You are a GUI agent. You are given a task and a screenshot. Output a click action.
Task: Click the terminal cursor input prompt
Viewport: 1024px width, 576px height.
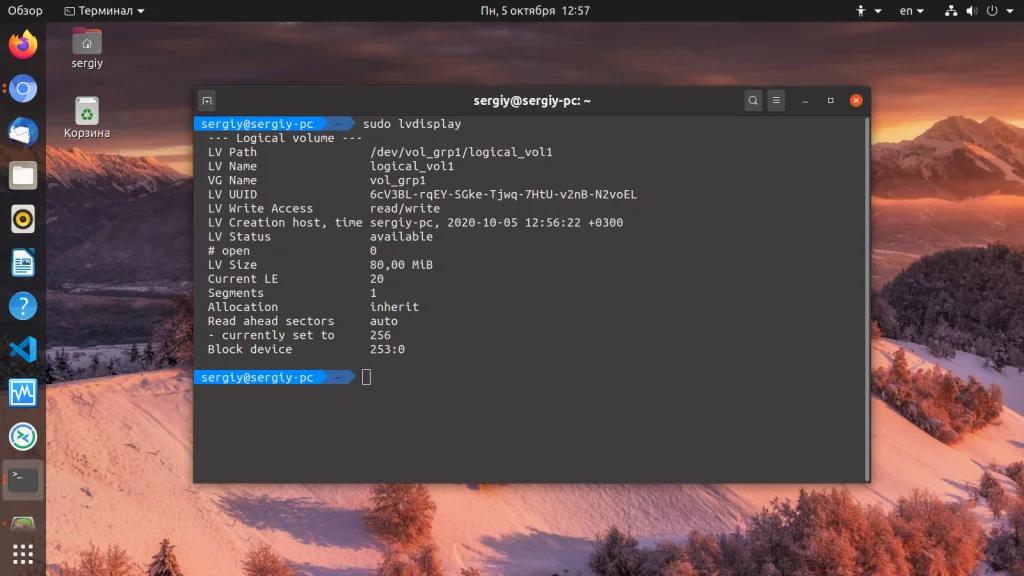click(366, 377)
